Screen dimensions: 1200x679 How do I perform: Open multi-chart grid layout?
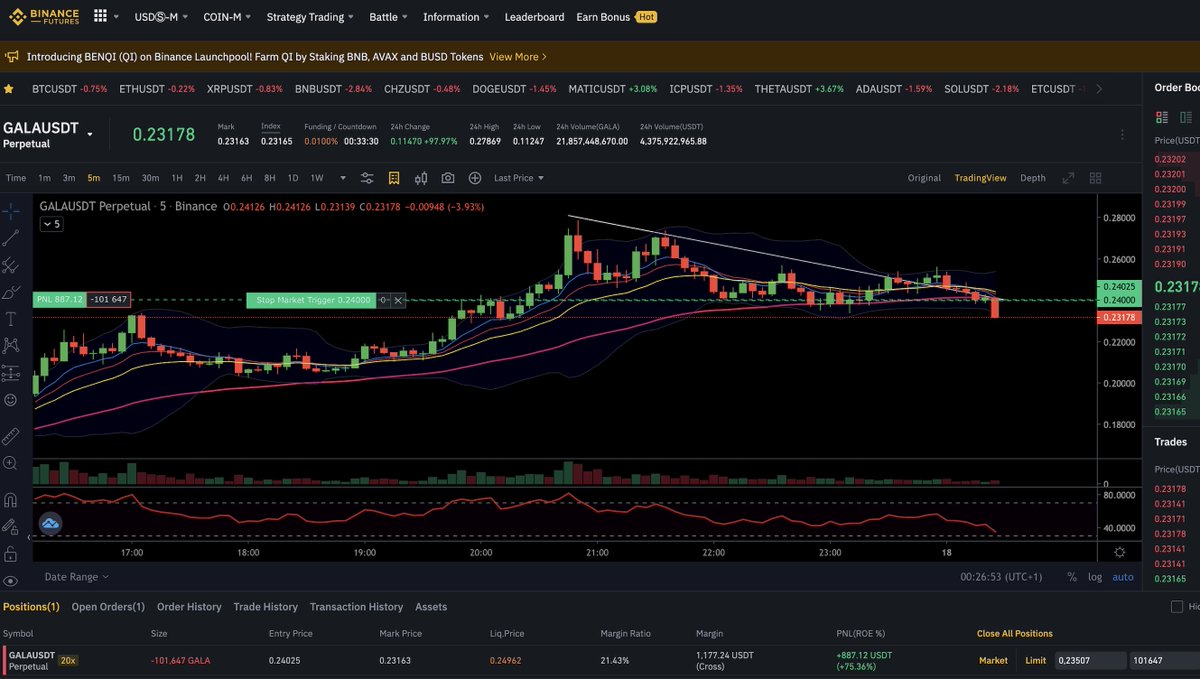click(1095, 178)
